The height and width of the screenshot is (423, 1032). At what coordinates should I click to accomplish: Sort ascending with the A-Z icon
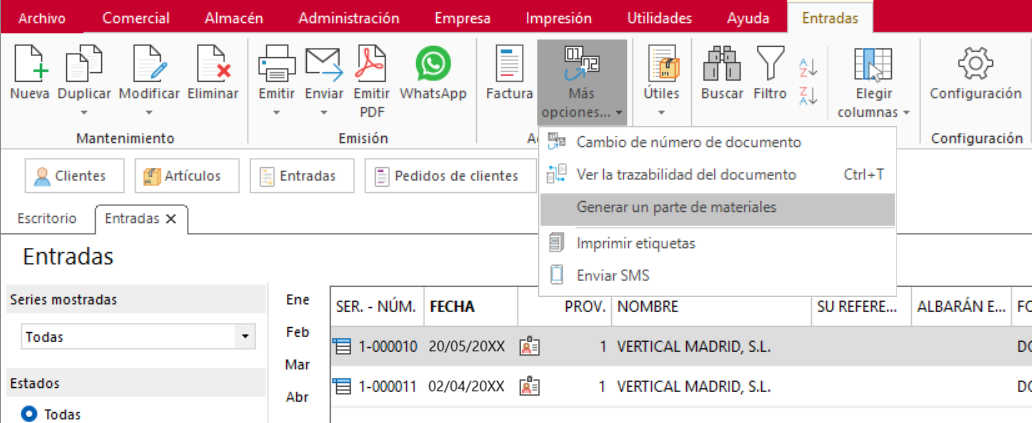tap(808, 66)
